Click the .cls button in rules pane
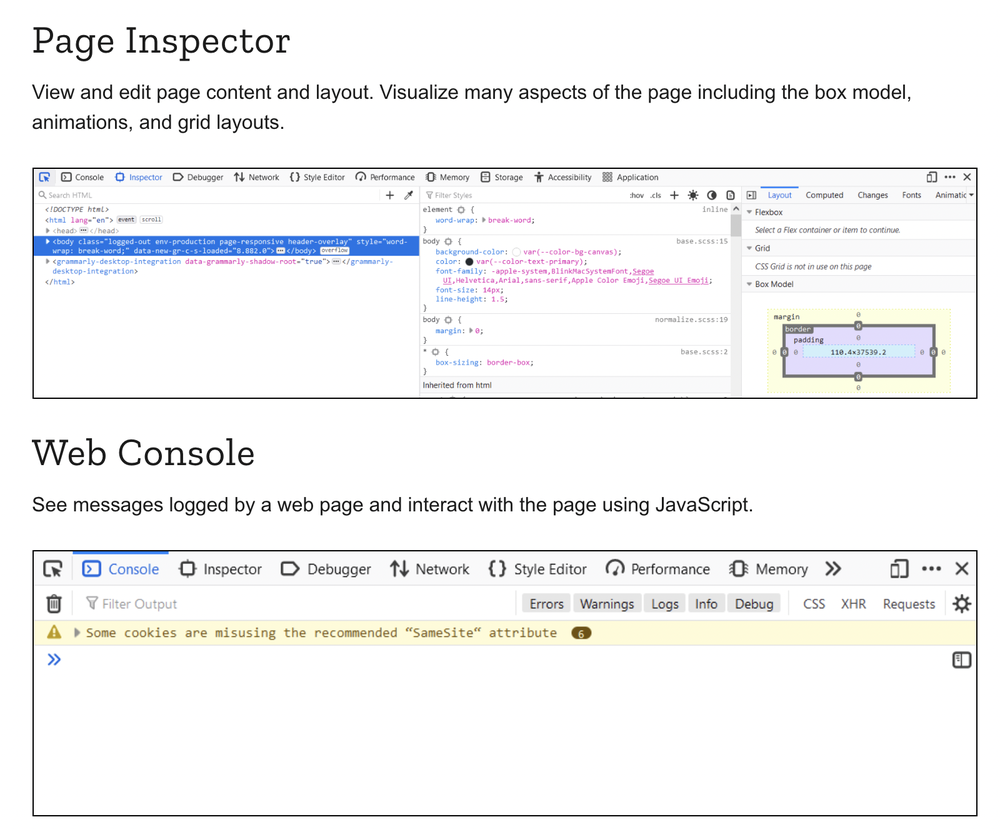The image size is (1000, 829). pyautogui.click(x=656, y=195)
